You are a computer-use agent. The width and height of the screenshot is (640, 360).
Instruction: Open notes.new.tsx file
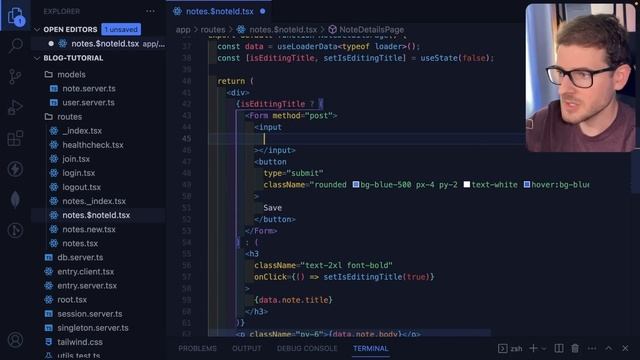pyautogui.click(x=89, y=229)
